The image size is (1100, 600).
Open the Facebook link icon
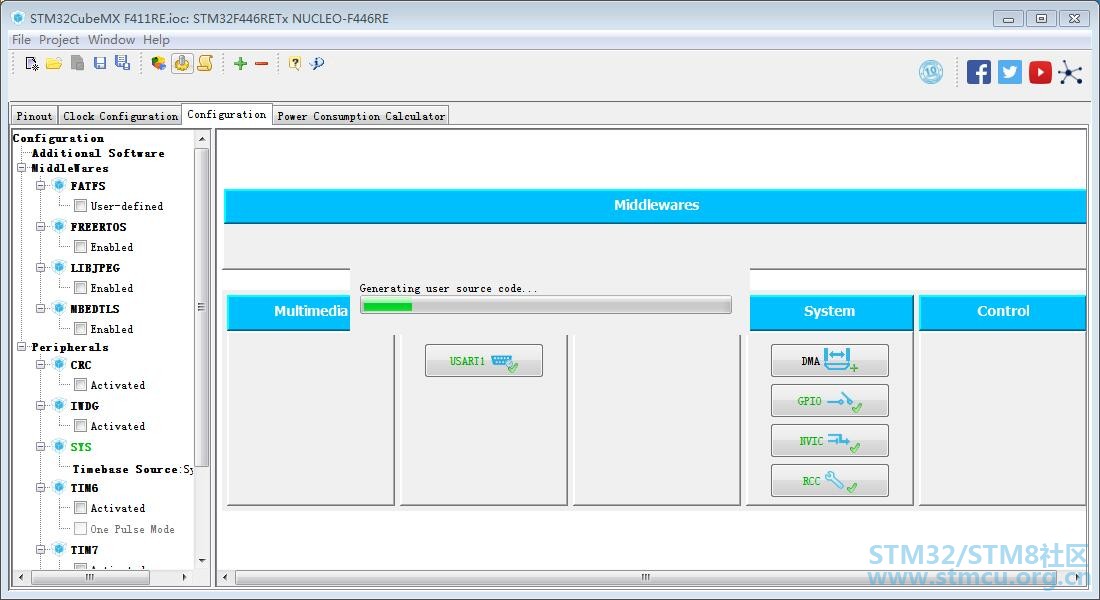point(979,72)
